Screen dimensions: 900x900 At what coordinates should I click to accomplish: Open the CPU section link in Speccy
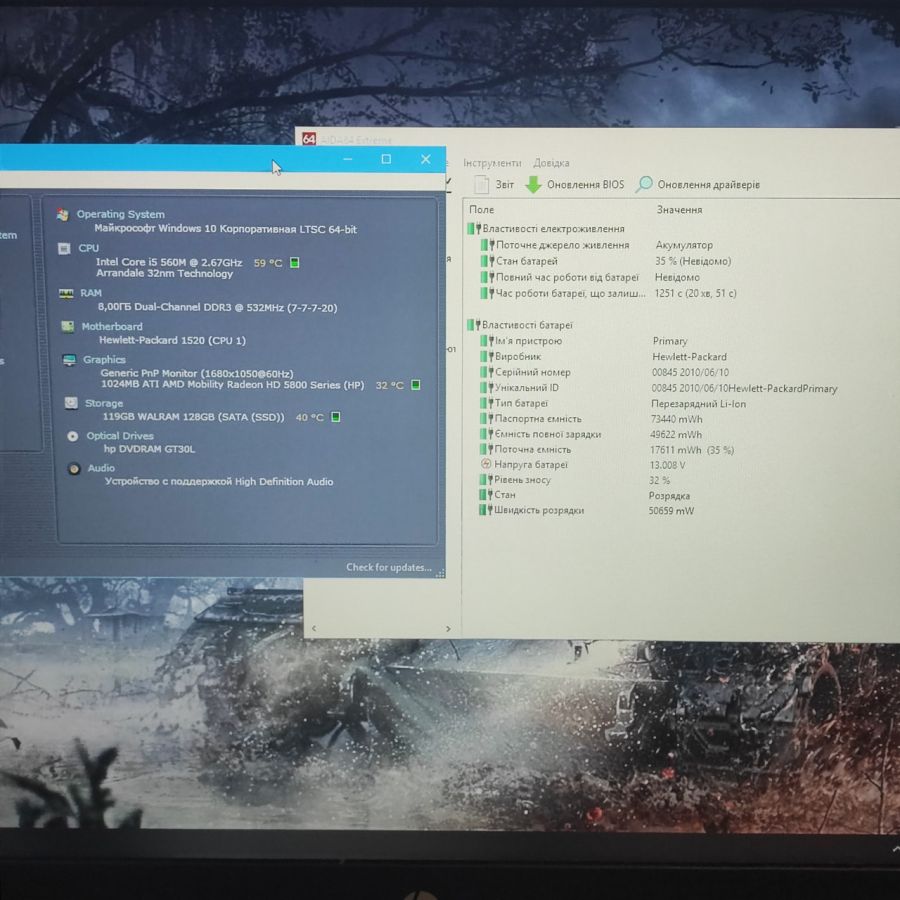(88, 248)
